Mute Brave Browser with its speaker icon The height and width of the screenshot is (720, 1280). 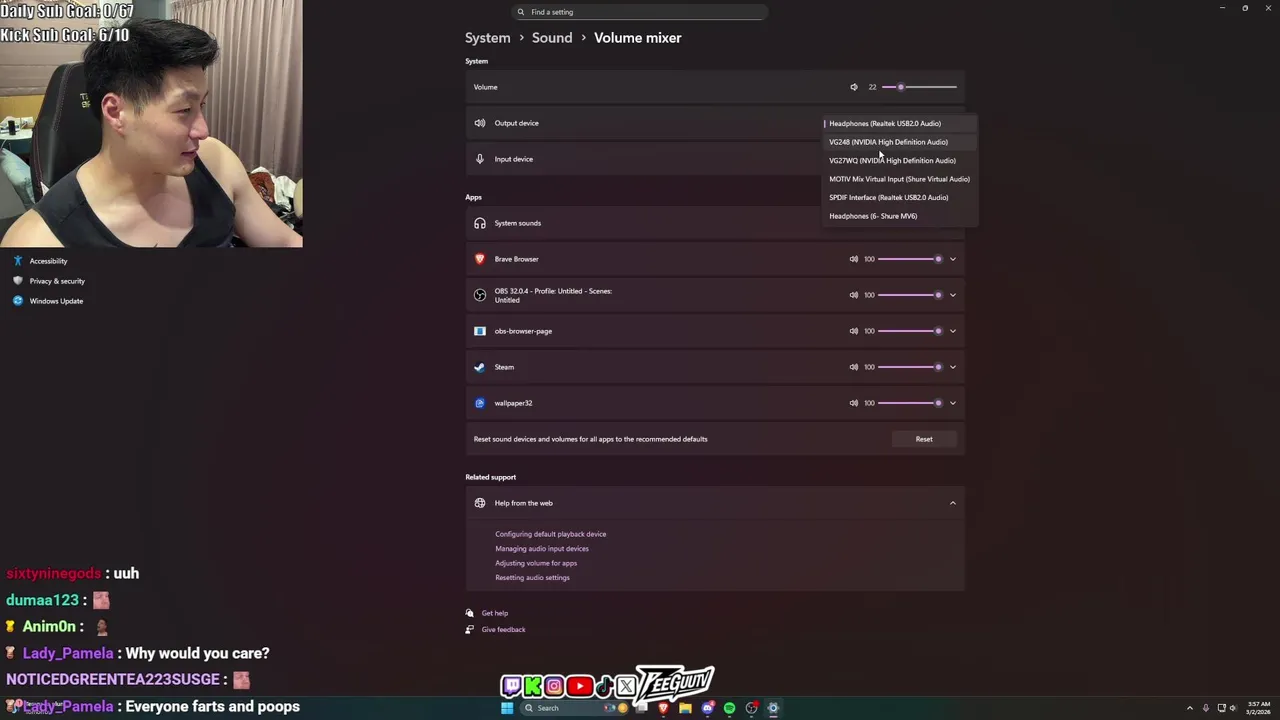(854, 259)
